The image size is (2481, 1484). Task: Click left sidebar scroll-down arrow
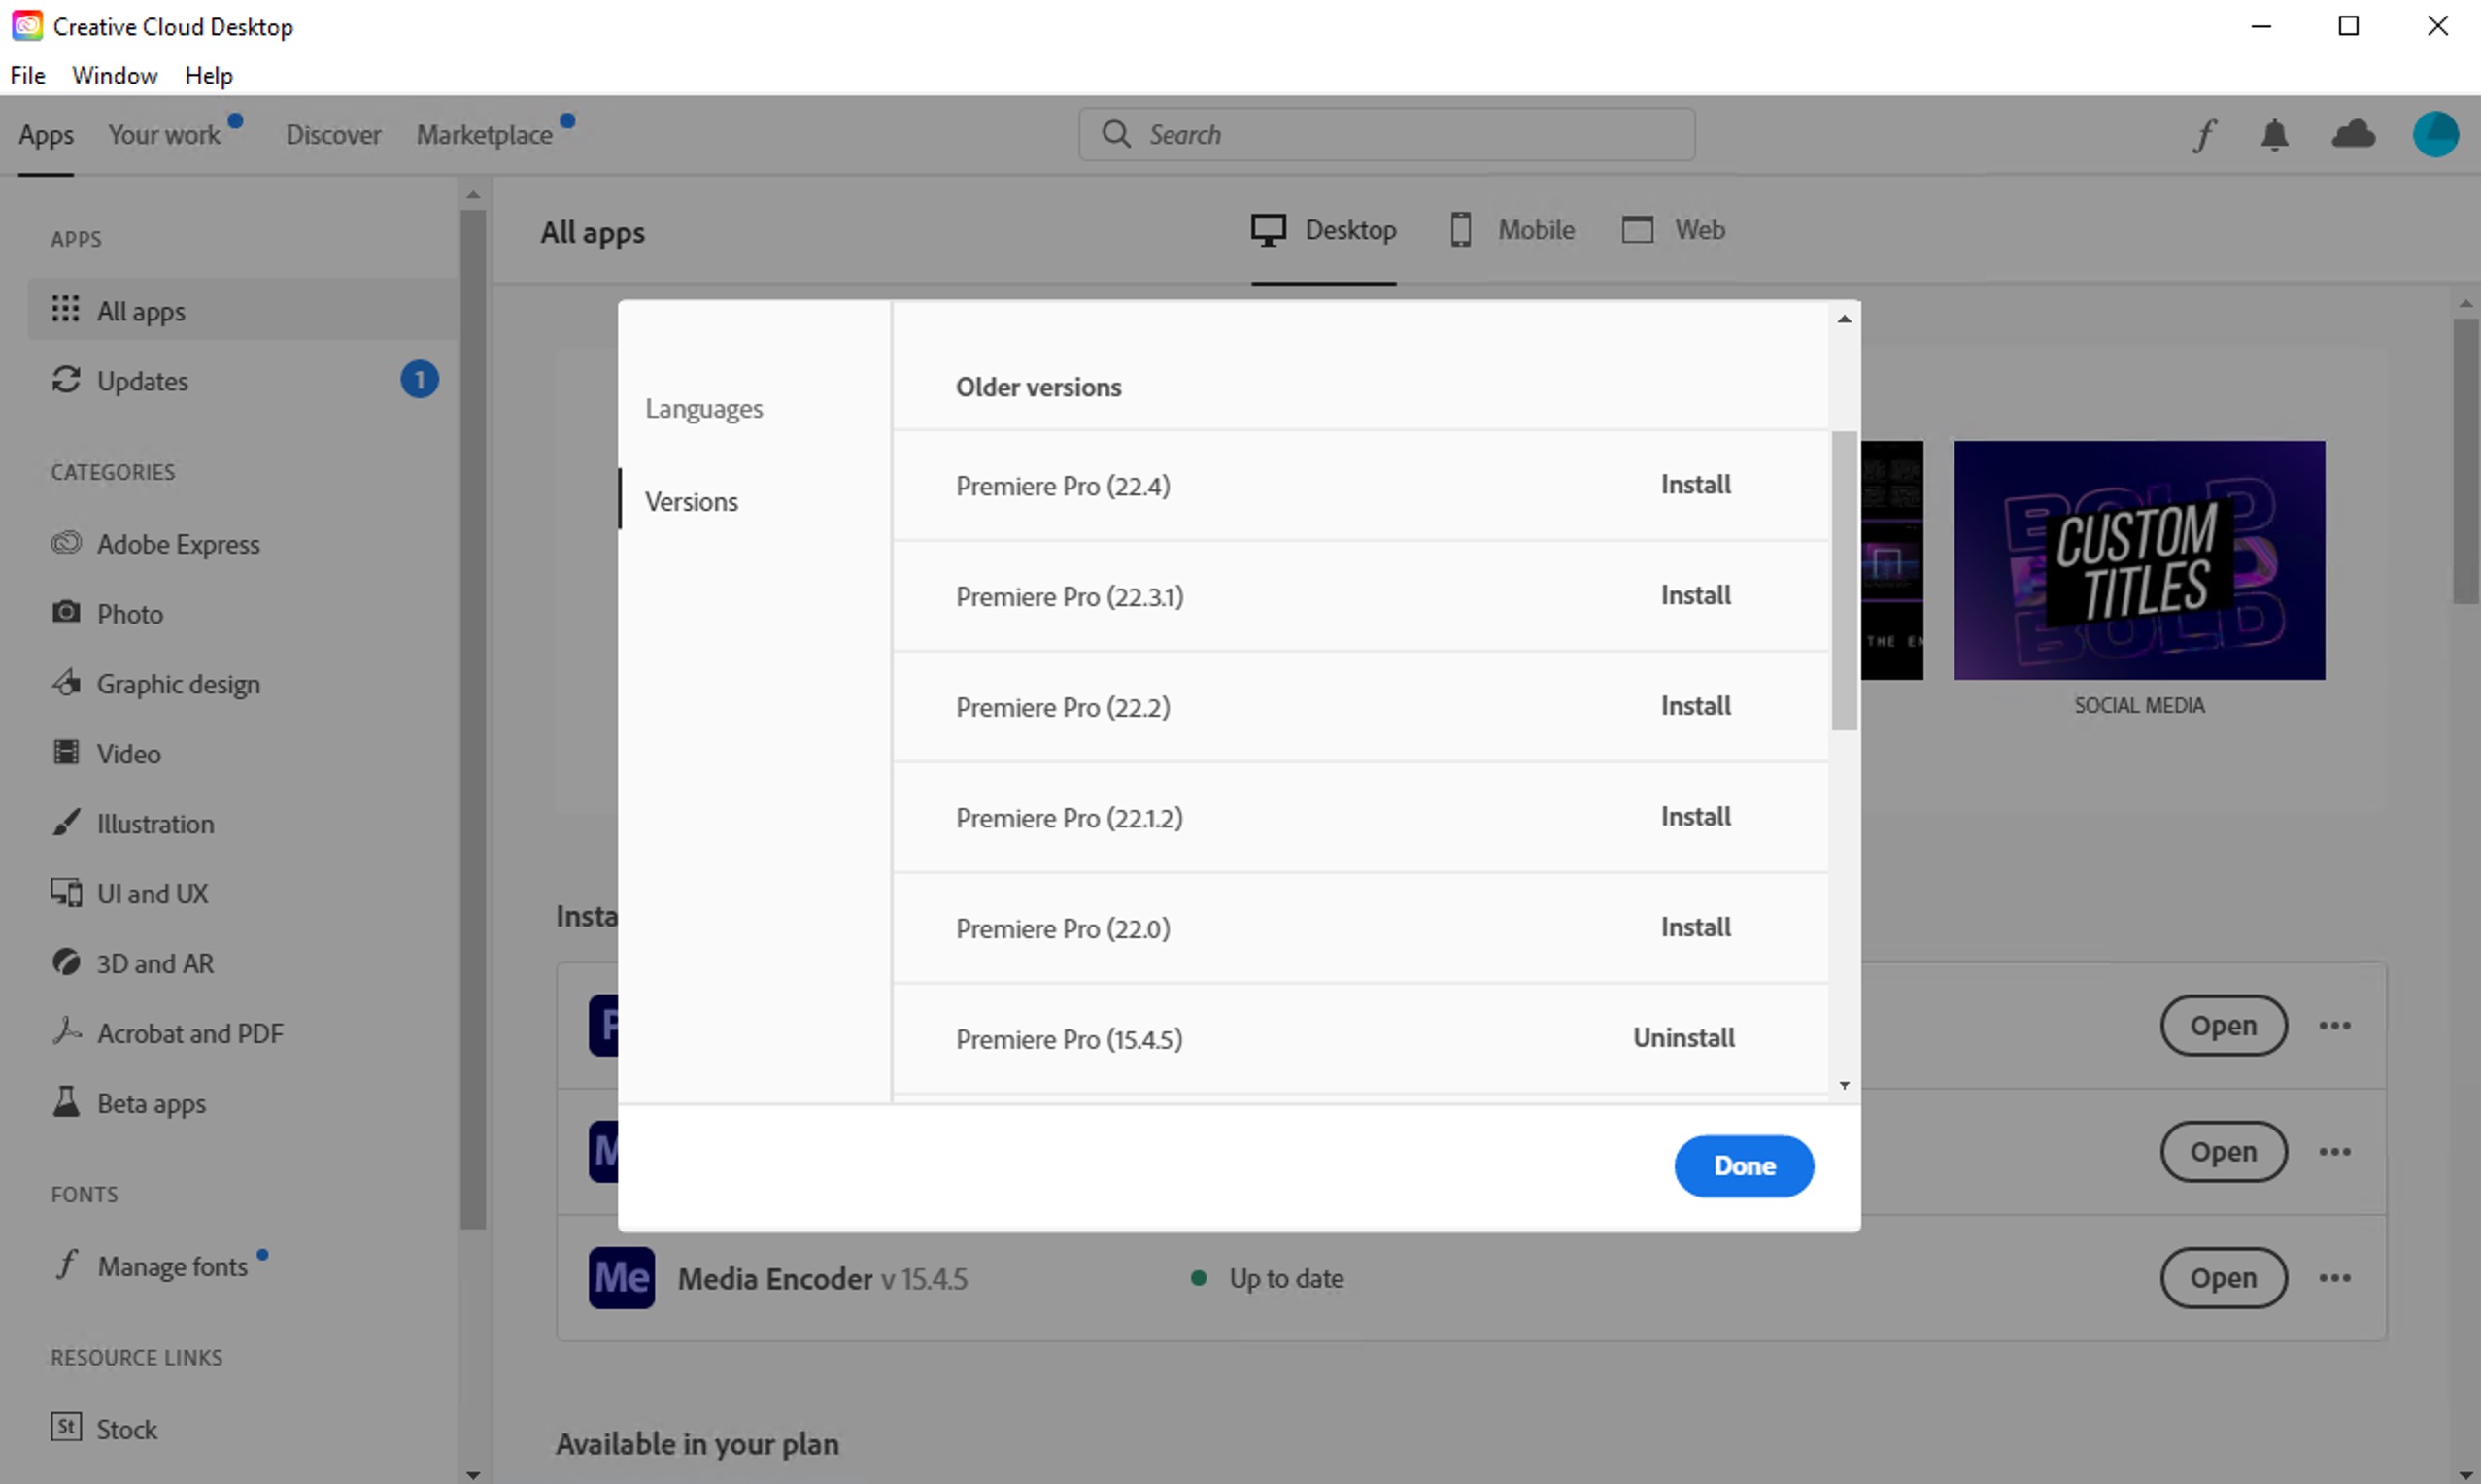coord(473,1474)
